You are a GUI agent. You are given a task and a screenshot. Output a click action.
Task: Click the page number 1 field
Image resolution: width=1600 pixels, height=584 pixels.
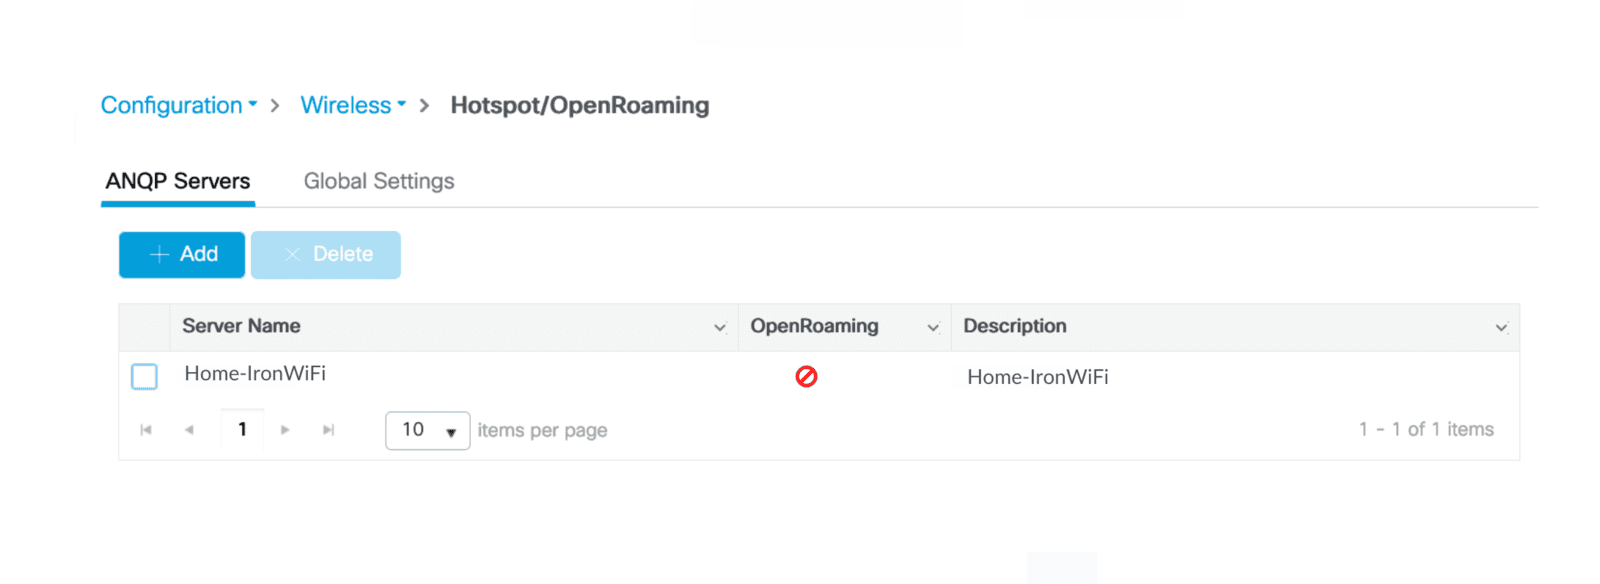(x=242, y=430)
